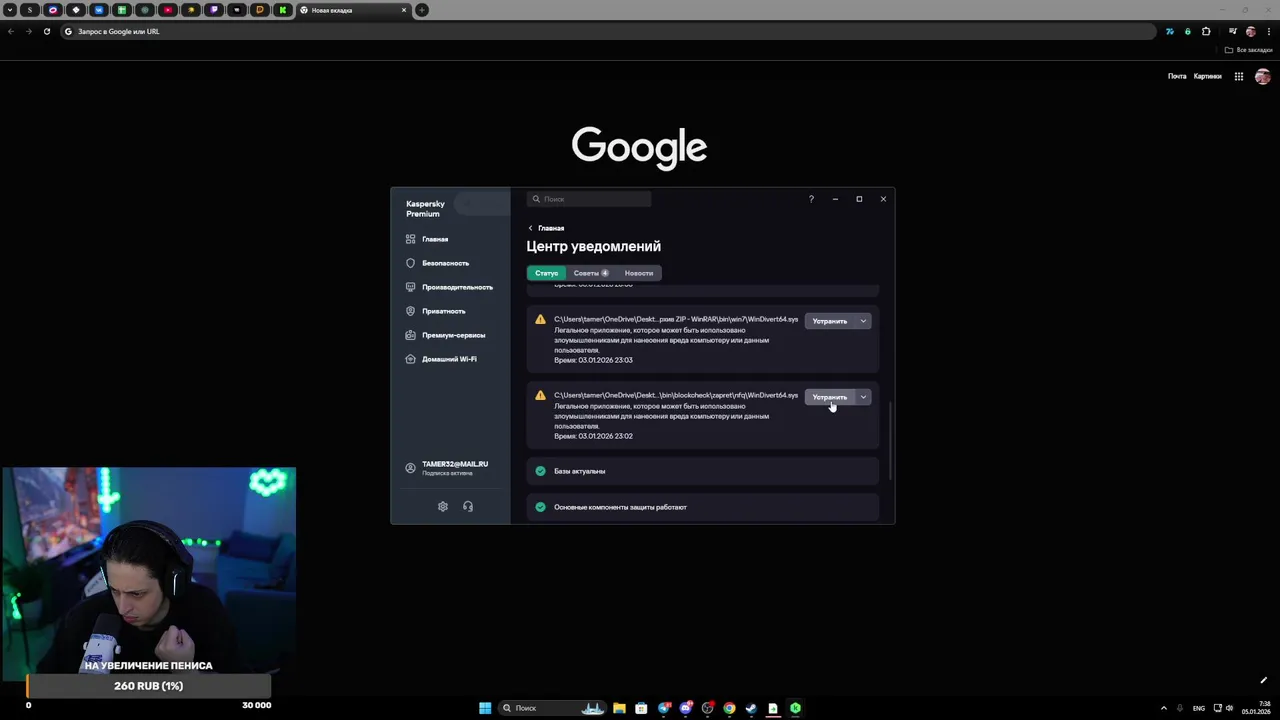Open Google apps grid
This screenshot has height=720, width=1280.
(x=1239, y=76)
